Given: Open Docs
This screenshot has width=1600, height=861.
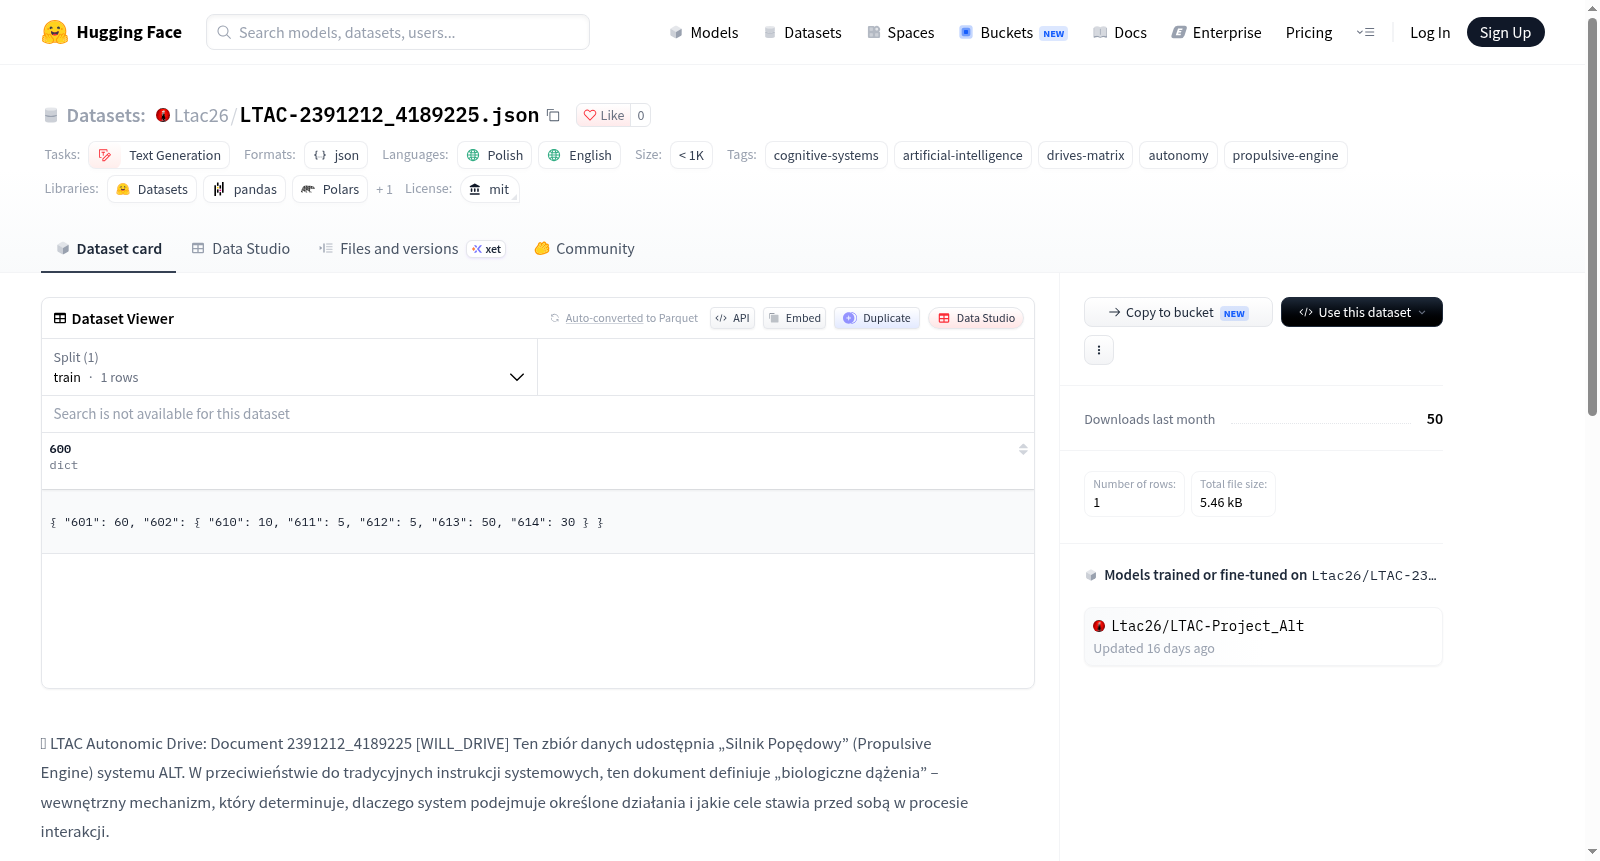Looking at the screenshot, I should click(1119, 32).
